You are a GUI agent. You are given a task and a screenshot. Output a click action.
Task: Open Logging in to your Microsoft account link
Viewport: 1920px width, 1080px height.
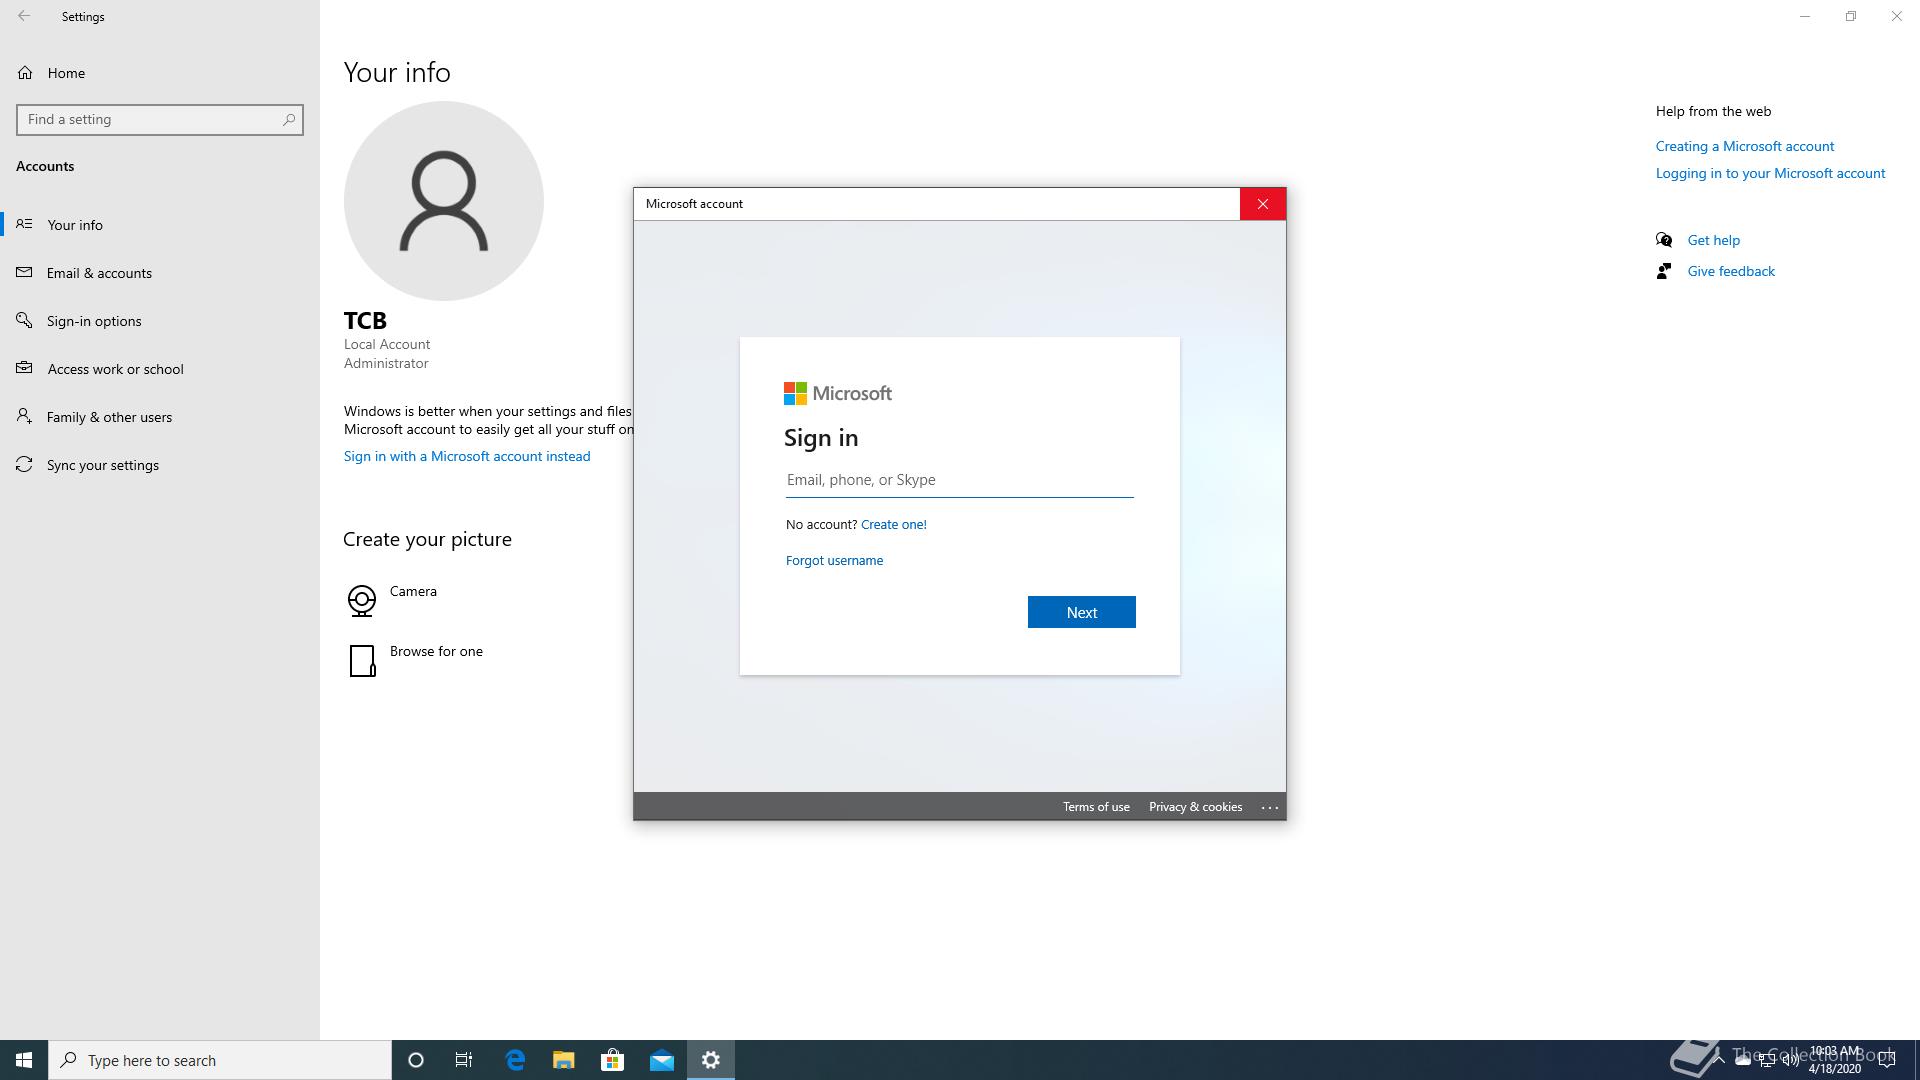[1770, 173]
